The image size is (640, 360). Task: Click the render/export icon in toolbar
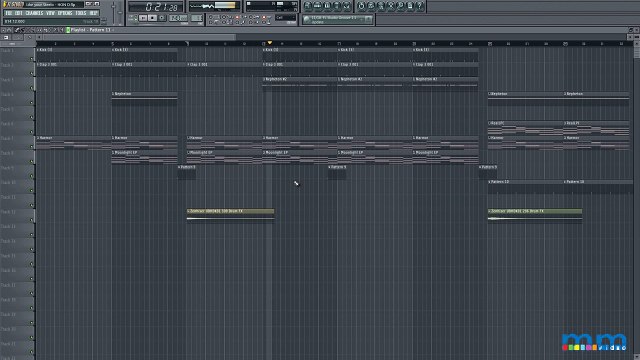click(x=380, y=6)
